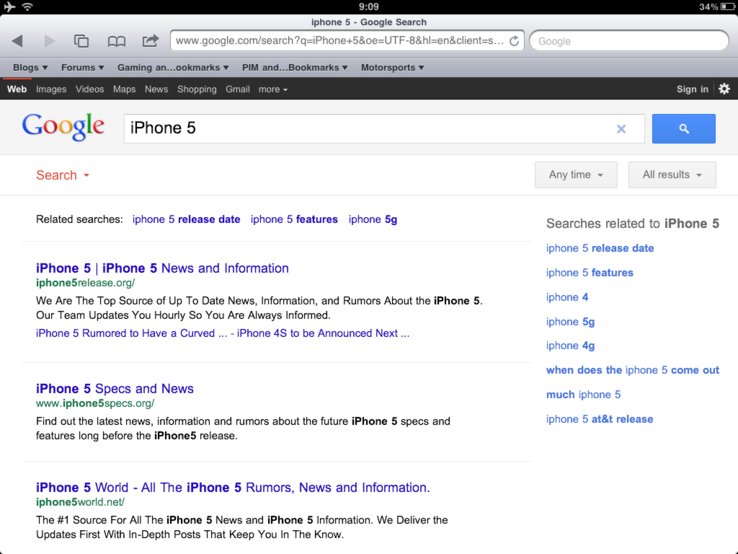Click Sign in
The image size is (738, 554).
[692, 89]
